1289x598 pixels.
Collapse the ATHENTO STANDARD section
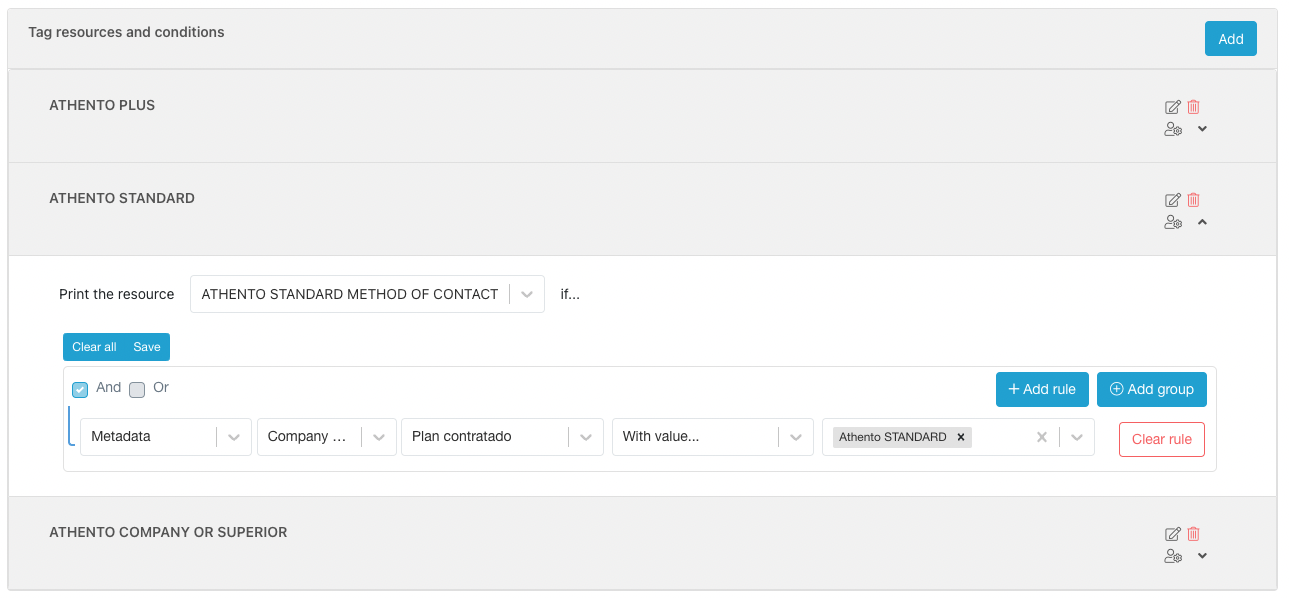tap(1203, 222)
